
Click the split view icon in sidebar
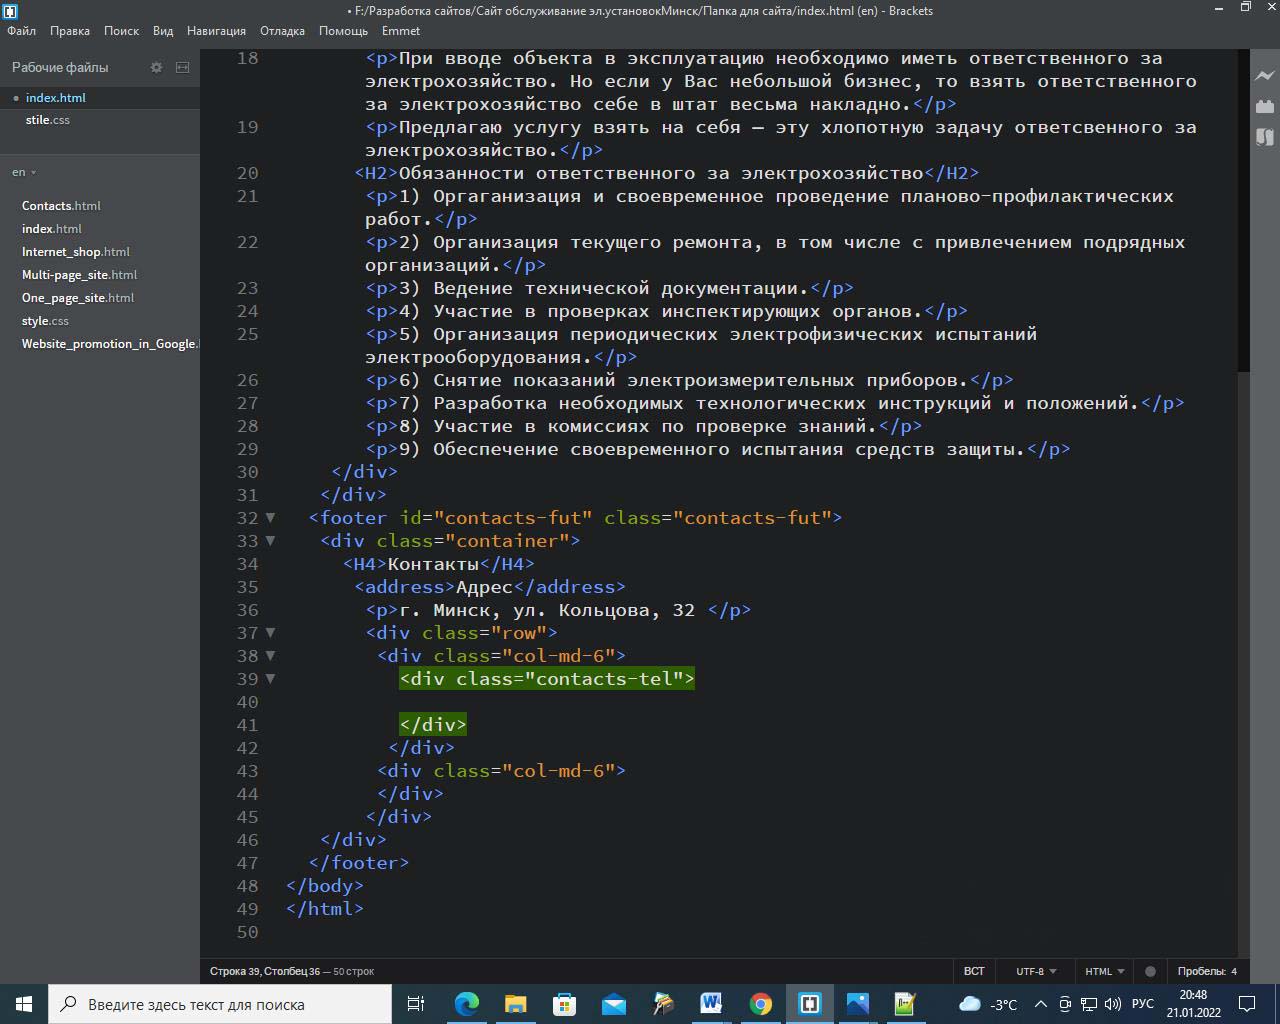[x=182, y=67]
